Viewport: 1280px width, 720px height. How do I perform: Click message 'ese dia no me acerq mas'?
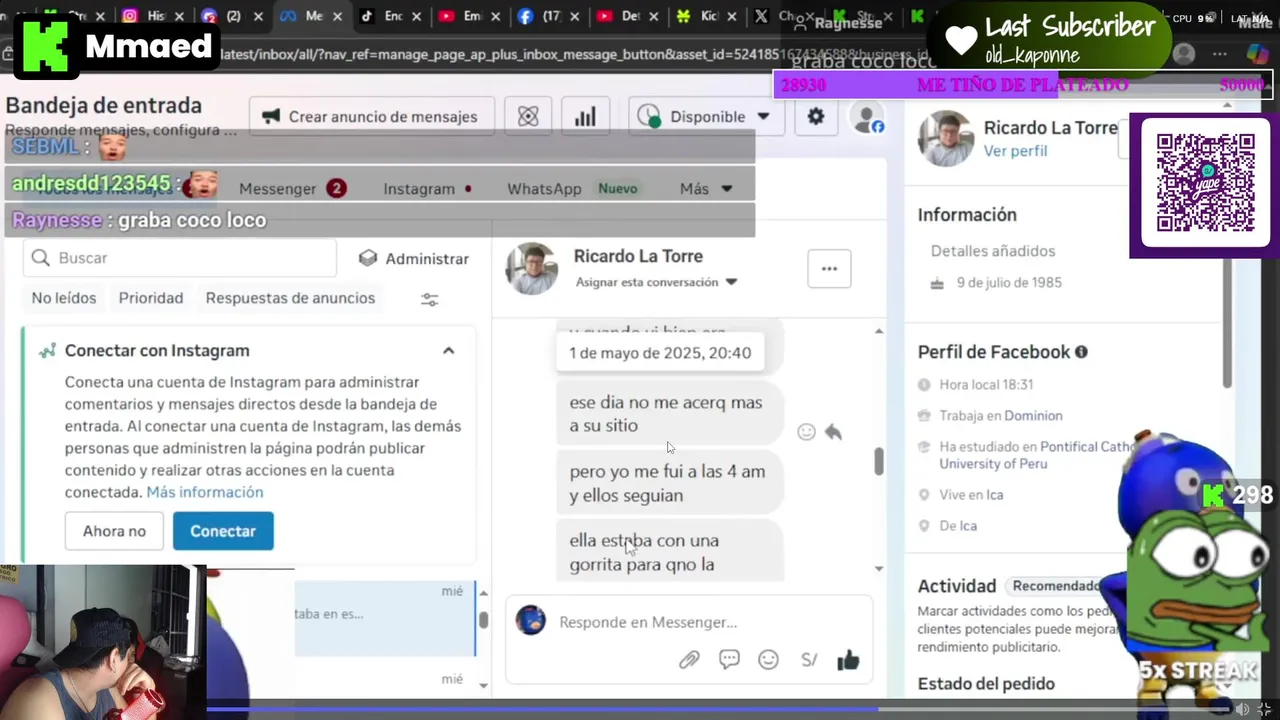669,414
